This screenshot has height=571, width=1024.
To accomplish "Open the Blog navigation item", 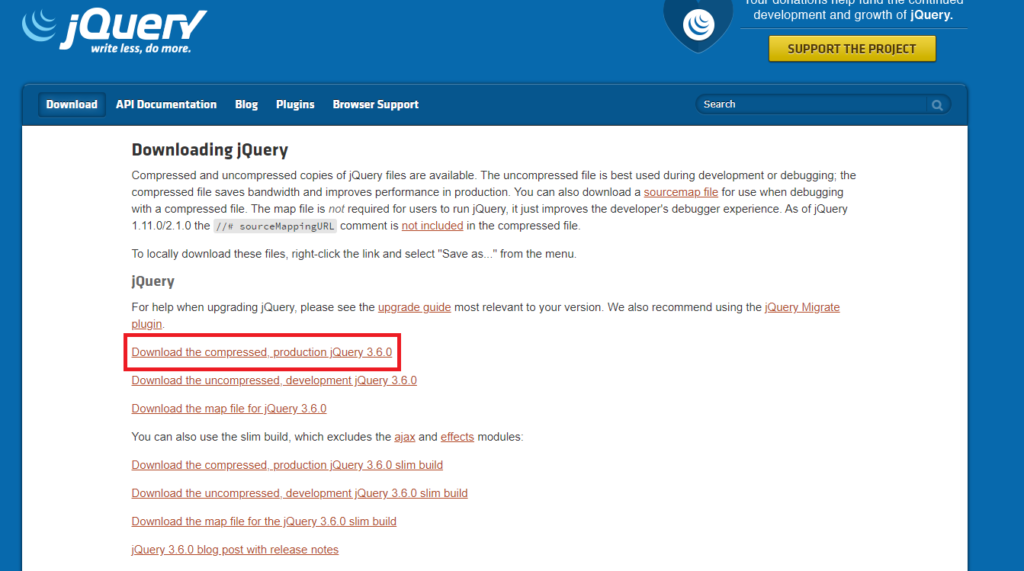I will pos(246,105).
